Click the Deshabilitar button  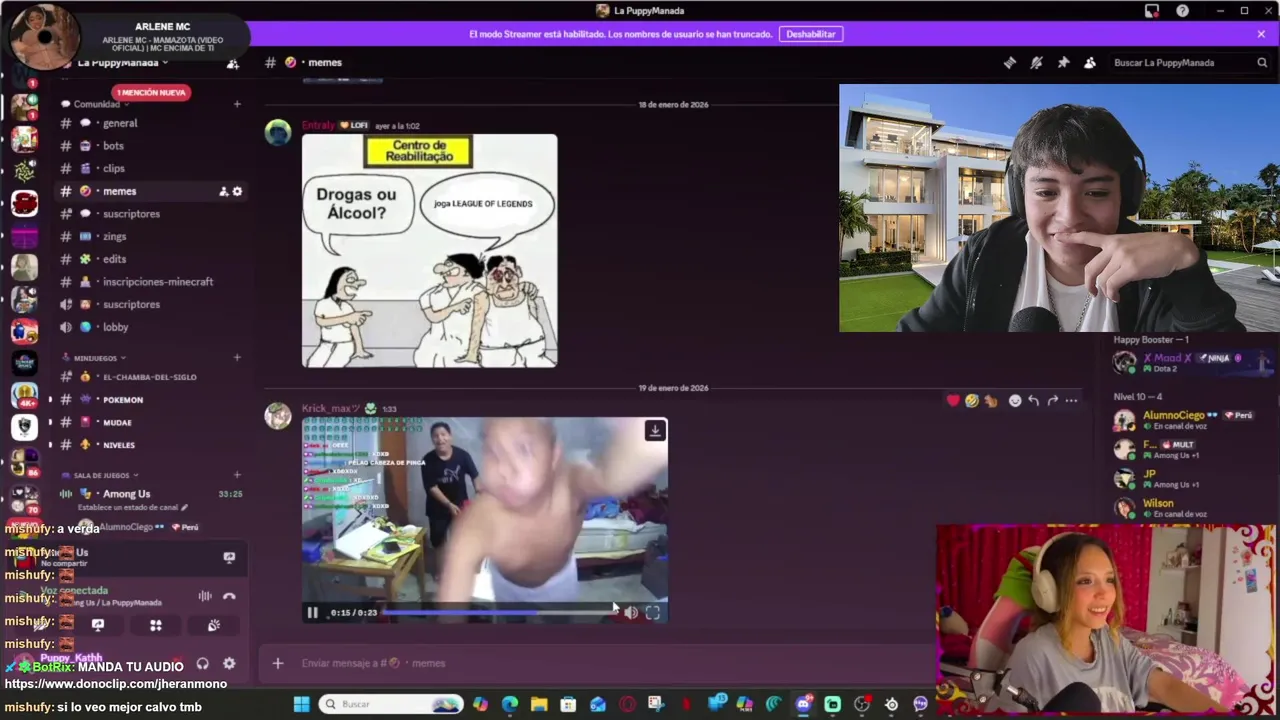(810, 34)
